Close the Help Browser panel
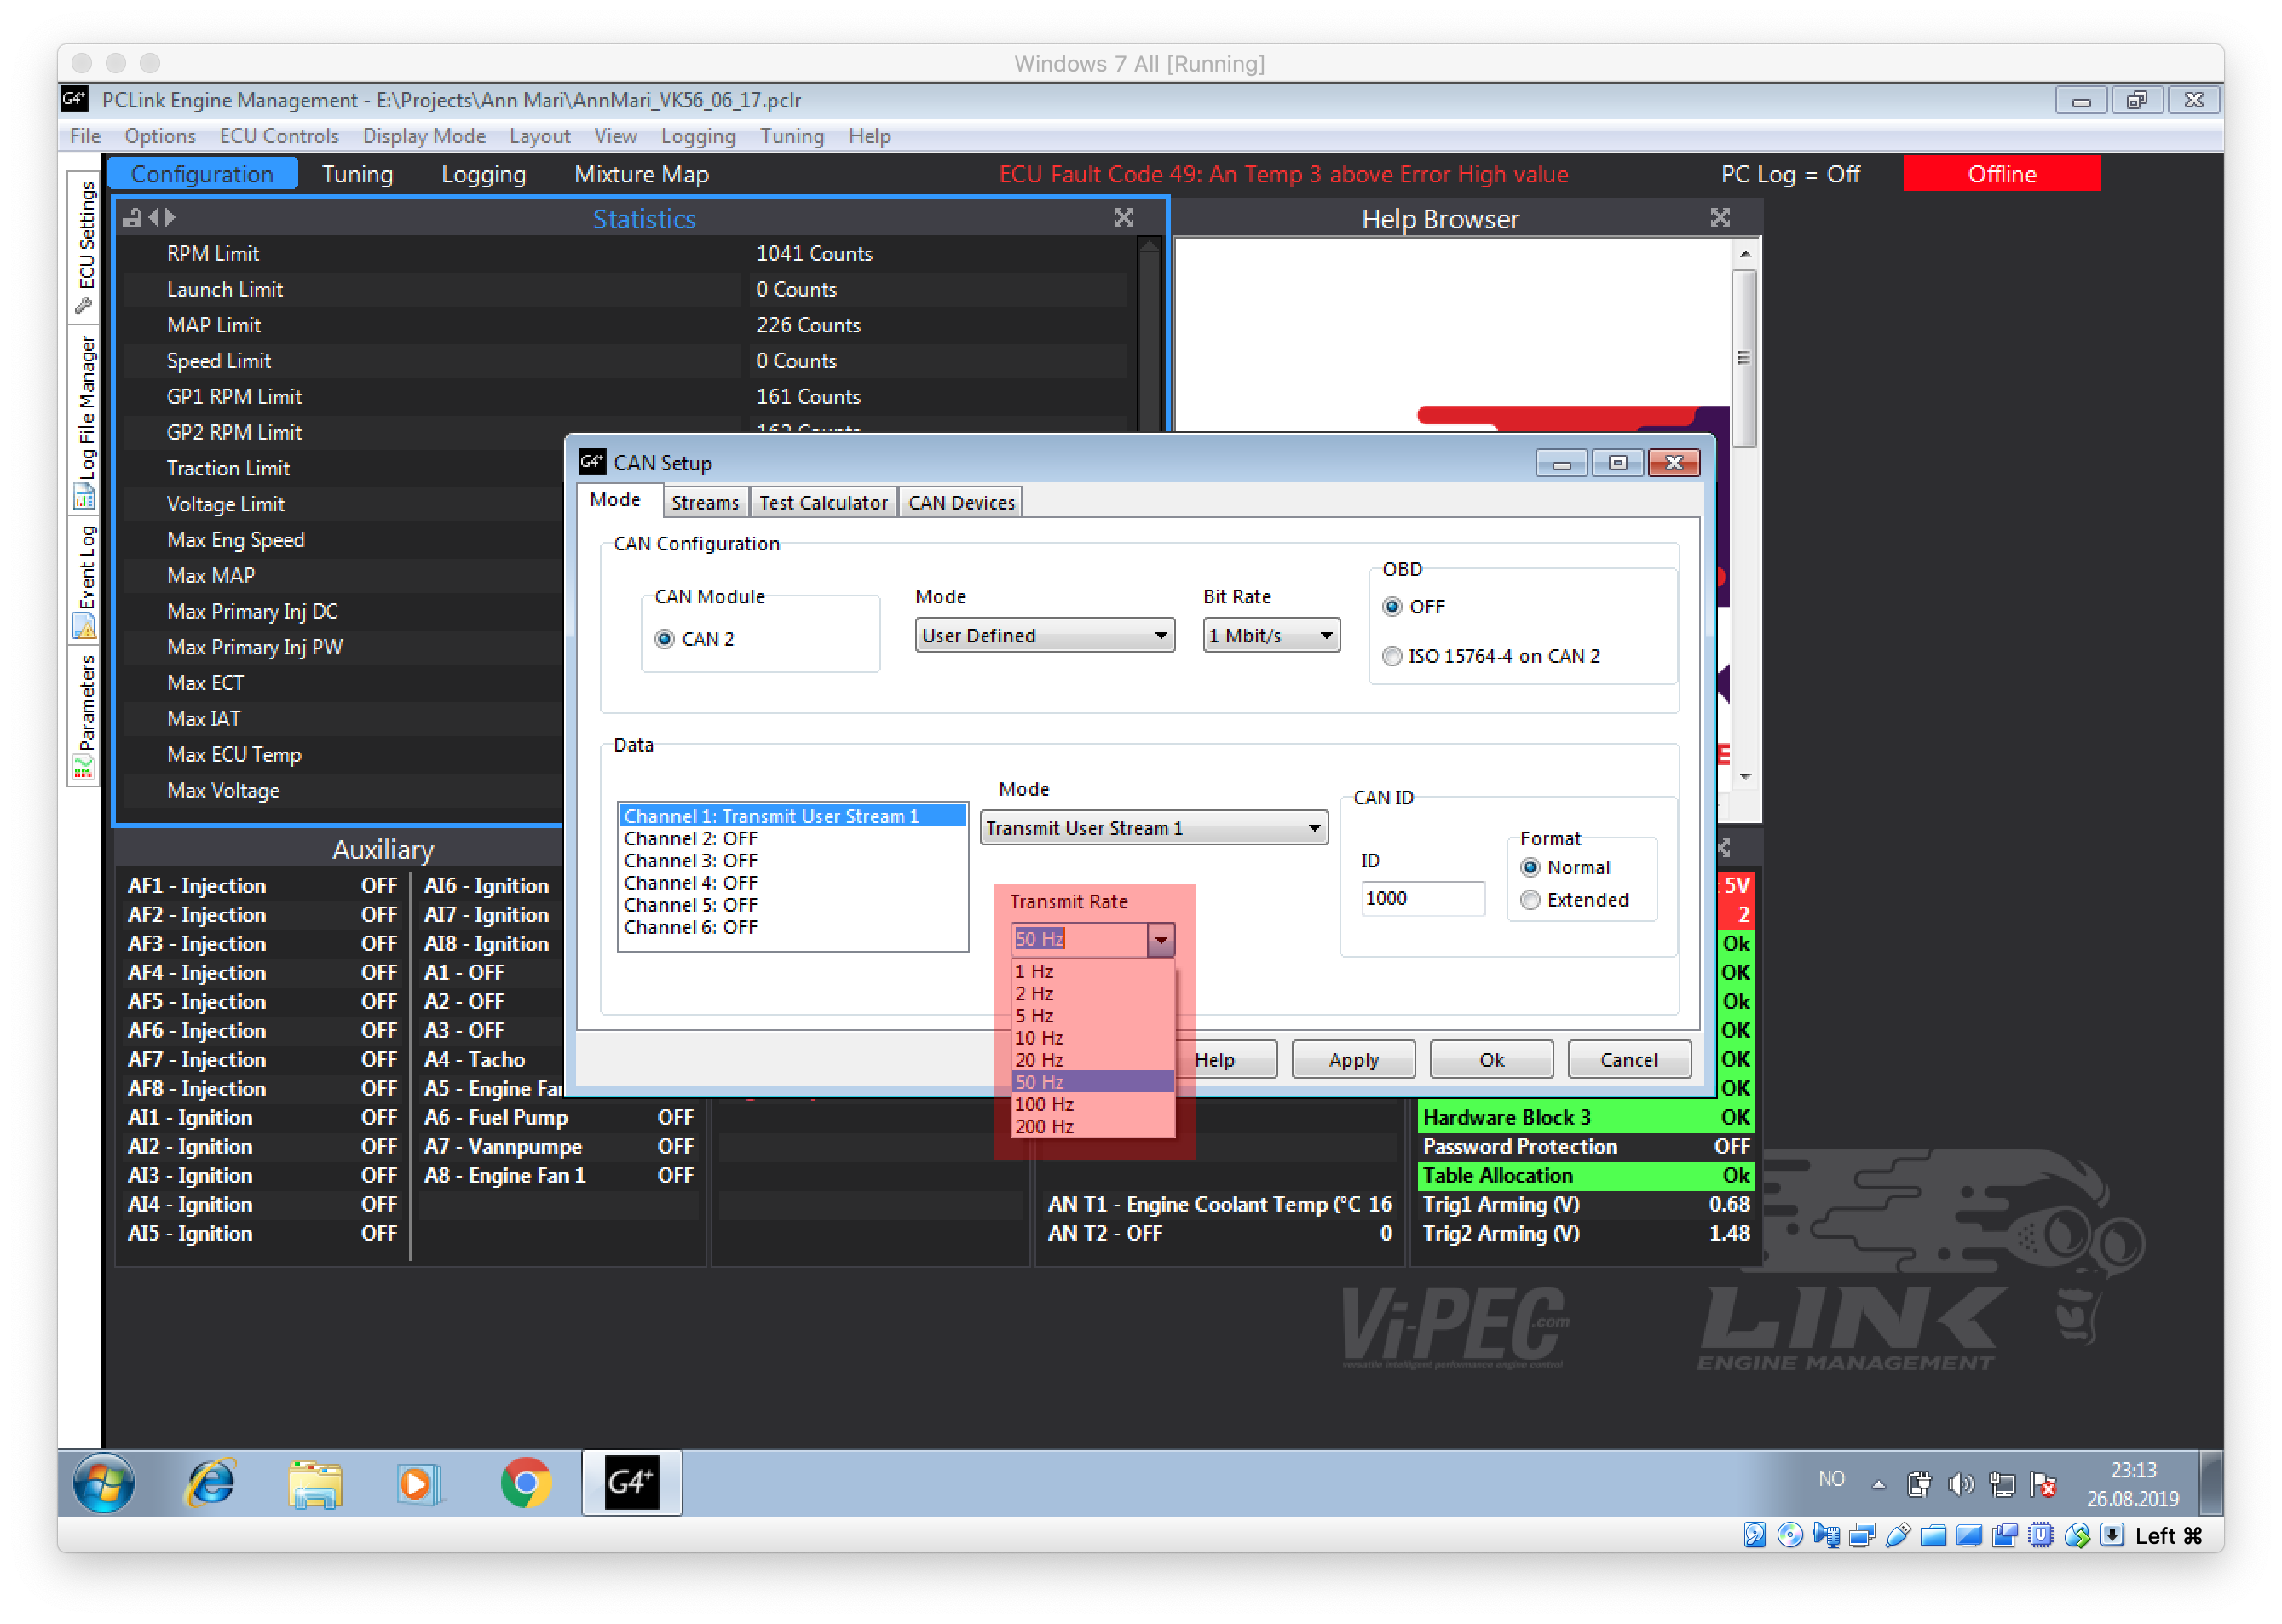Screen dimensions: 2282x1624 1719,218
